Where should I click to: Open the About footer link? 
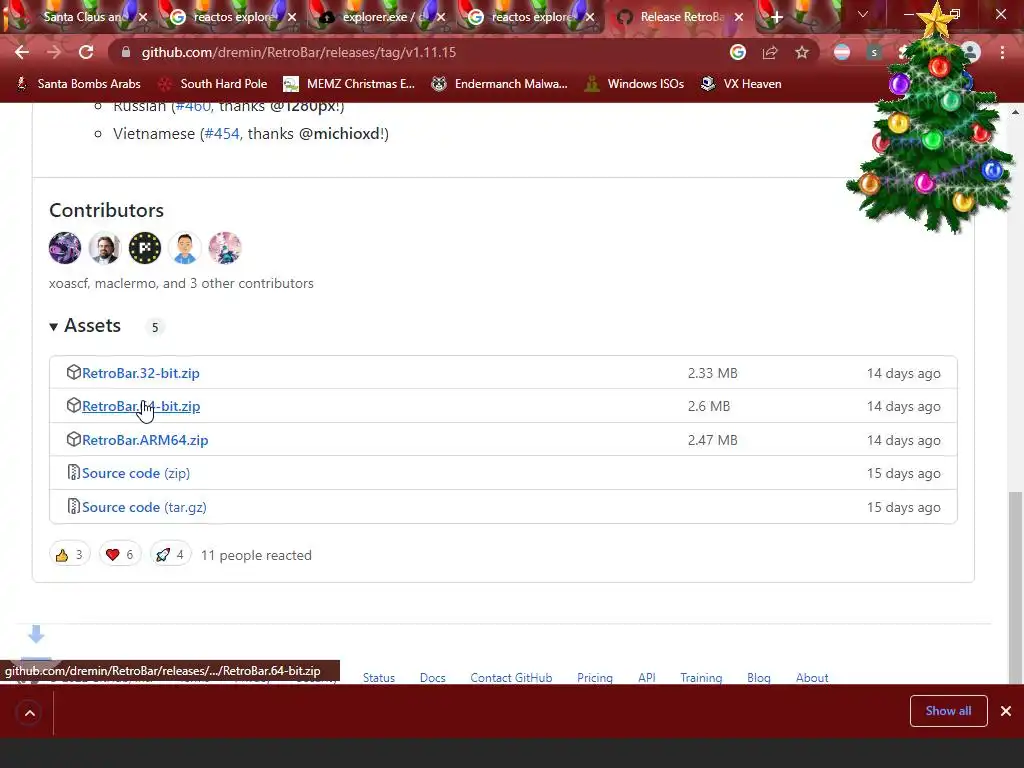tap(812, 678)
